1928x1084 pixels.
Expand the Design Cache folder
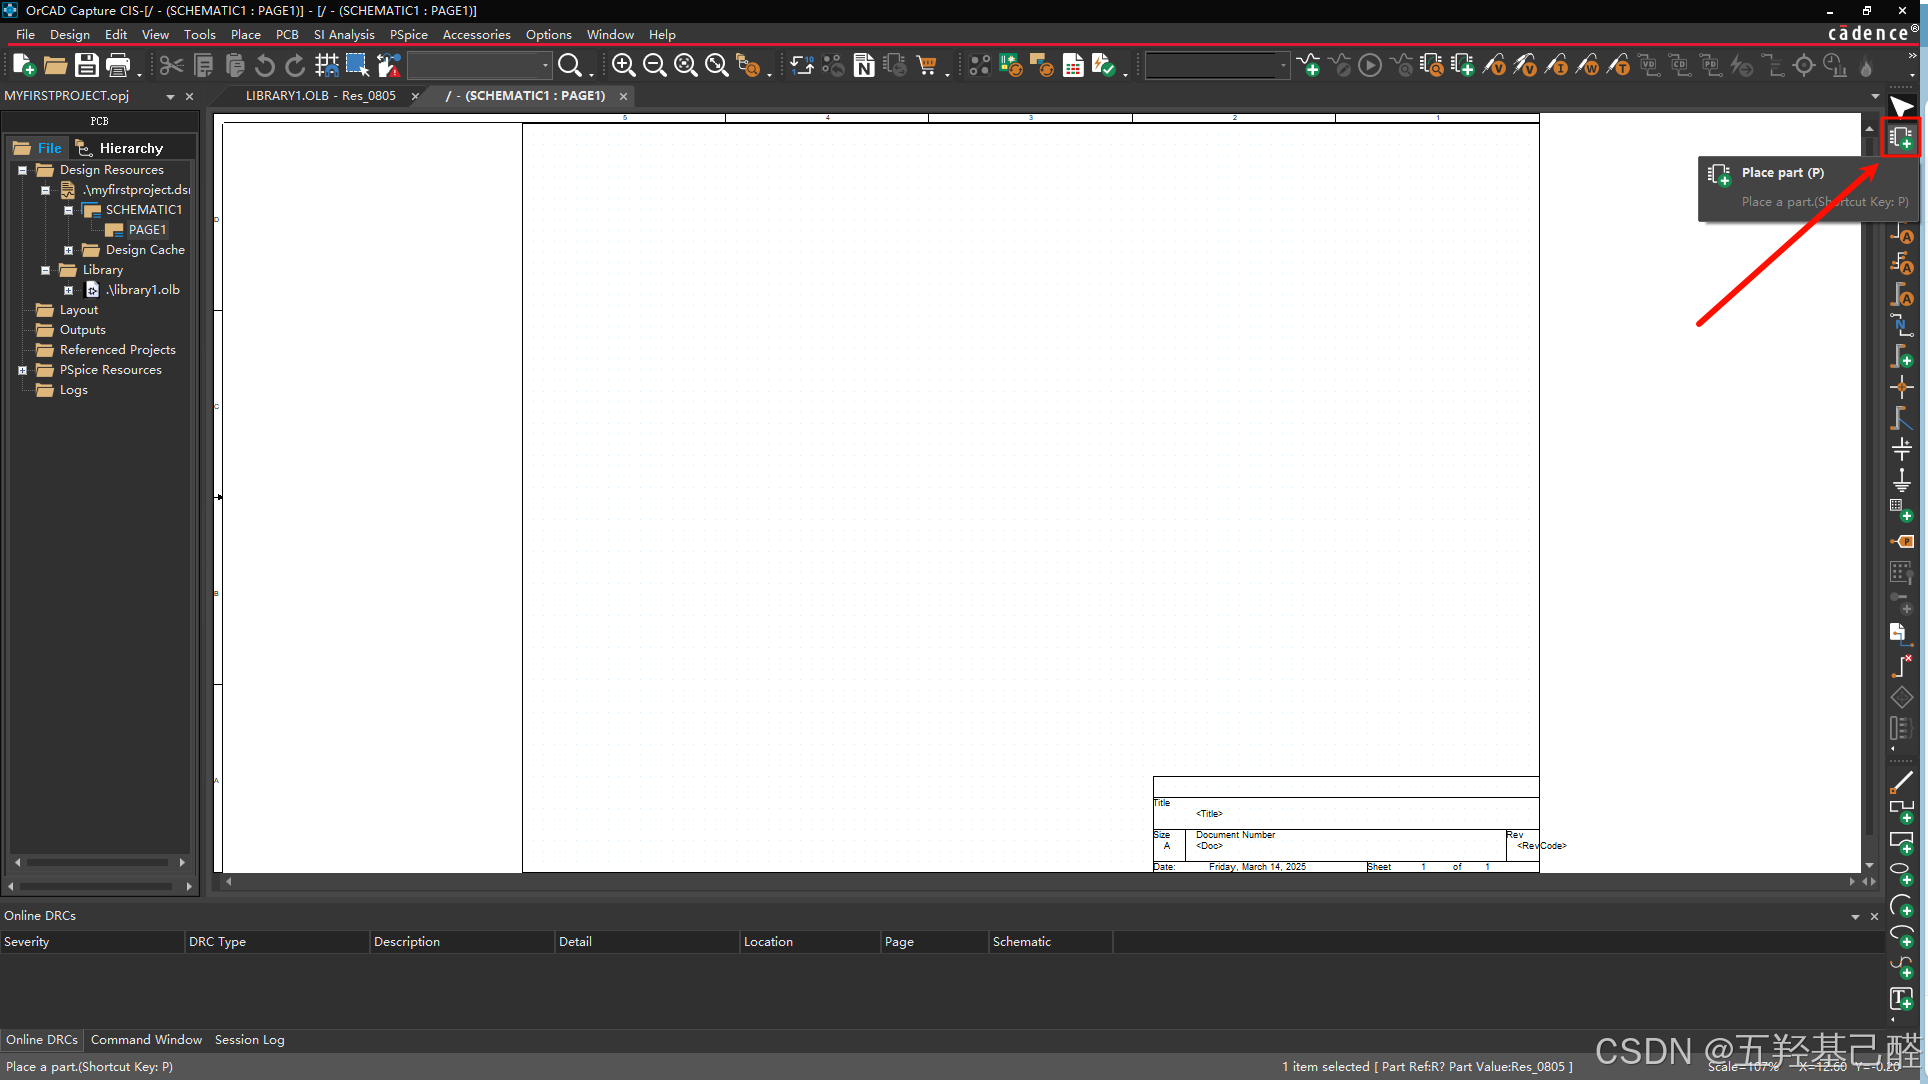(68, 250)
